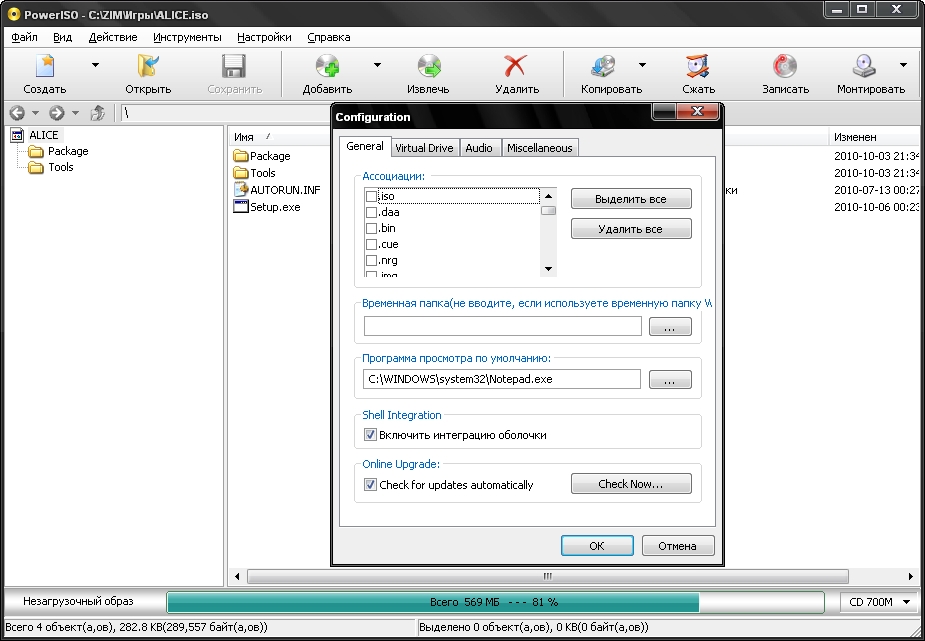Click Изменен column header
The height and width of the screenshot is (641, 925).
[875, 137]
